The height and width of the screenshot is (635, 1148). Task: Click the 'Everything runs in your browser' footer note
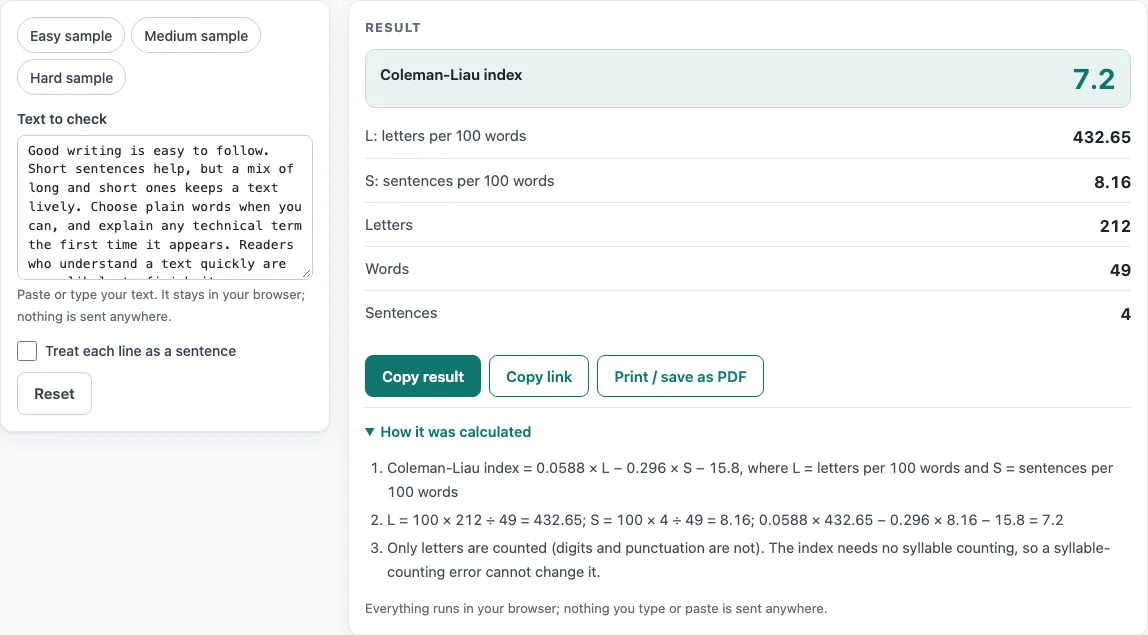pyautogui.click(x=596, y=609)
